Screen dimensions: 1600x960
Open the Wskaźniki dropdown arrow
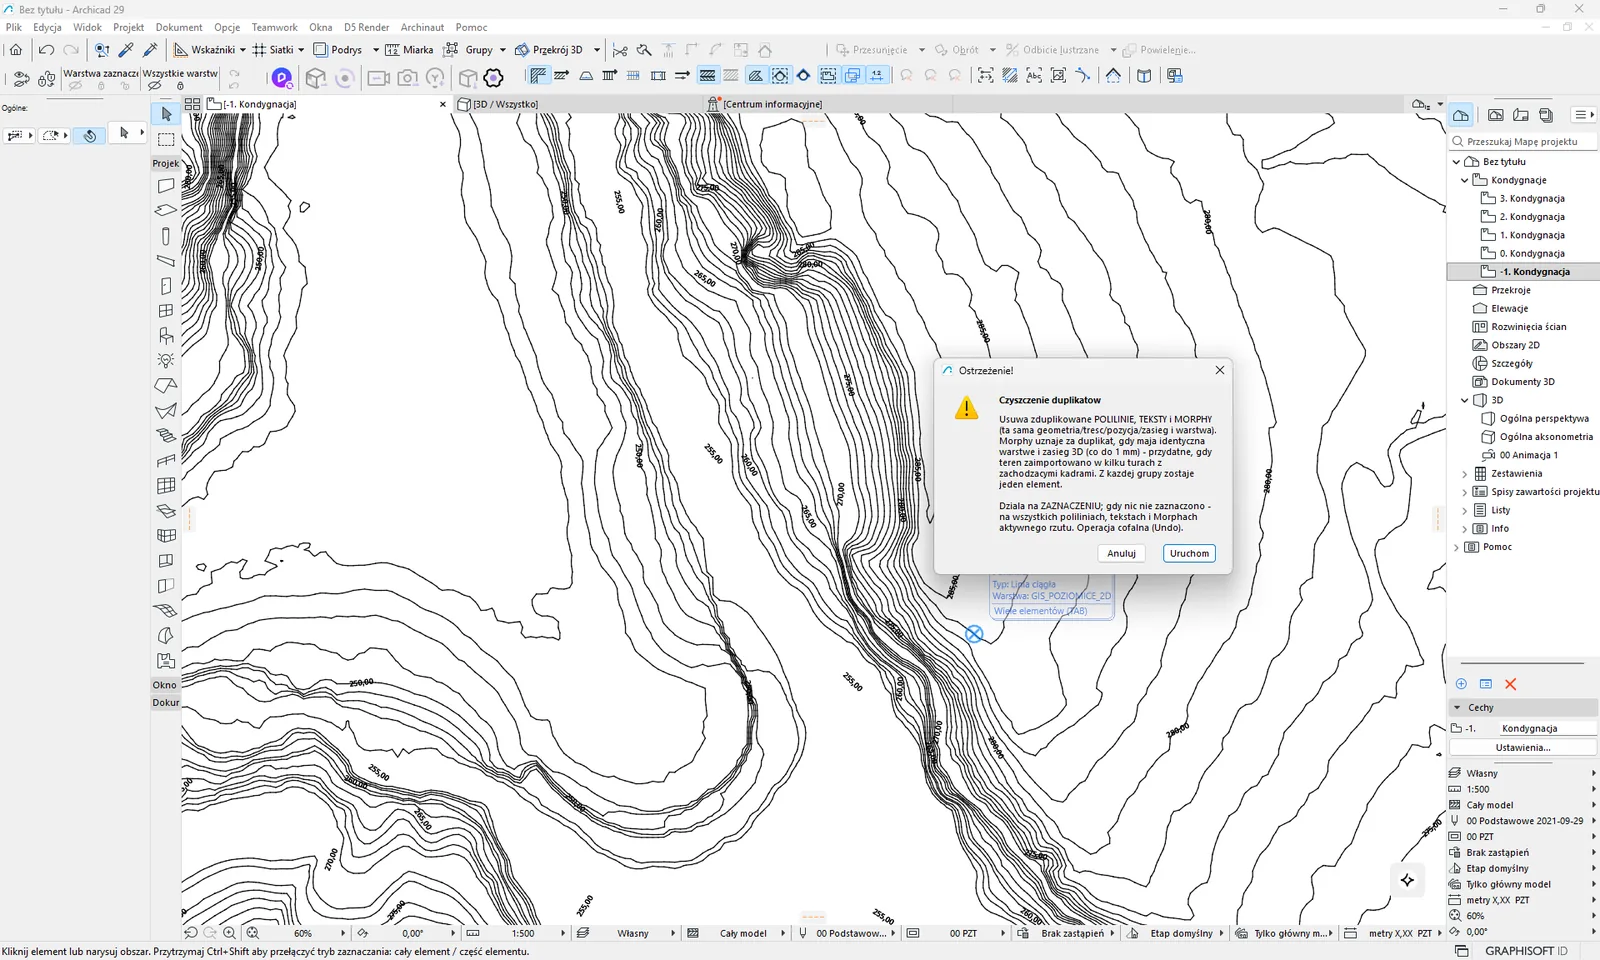pyautogui.click(x=242, y=50)
